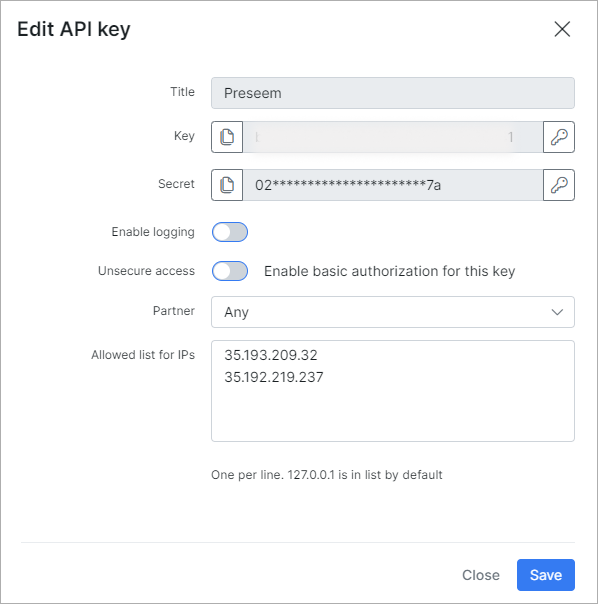This screenshot has height=604, width=598.
Task: Click empty space in Allowed IPs textarea
Action: click(x=393, y=412)
